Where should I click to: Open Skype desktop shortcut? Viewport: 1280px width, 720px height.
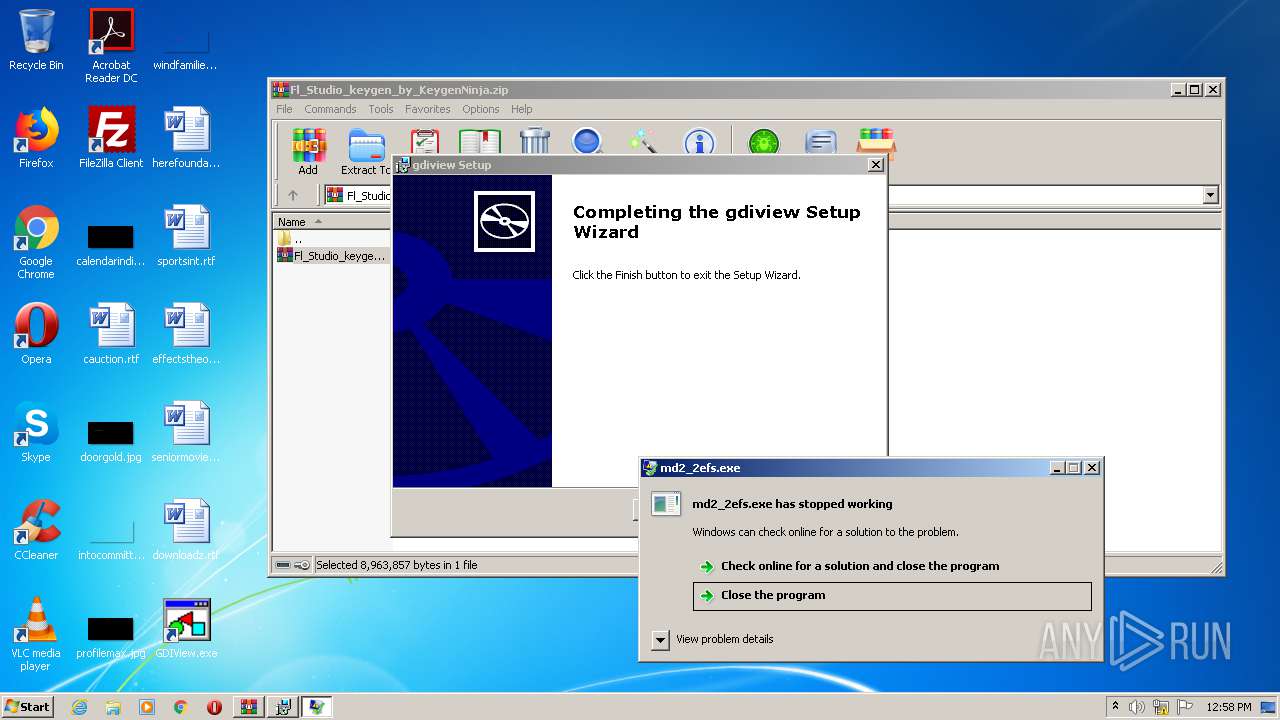tap(36, 432)
